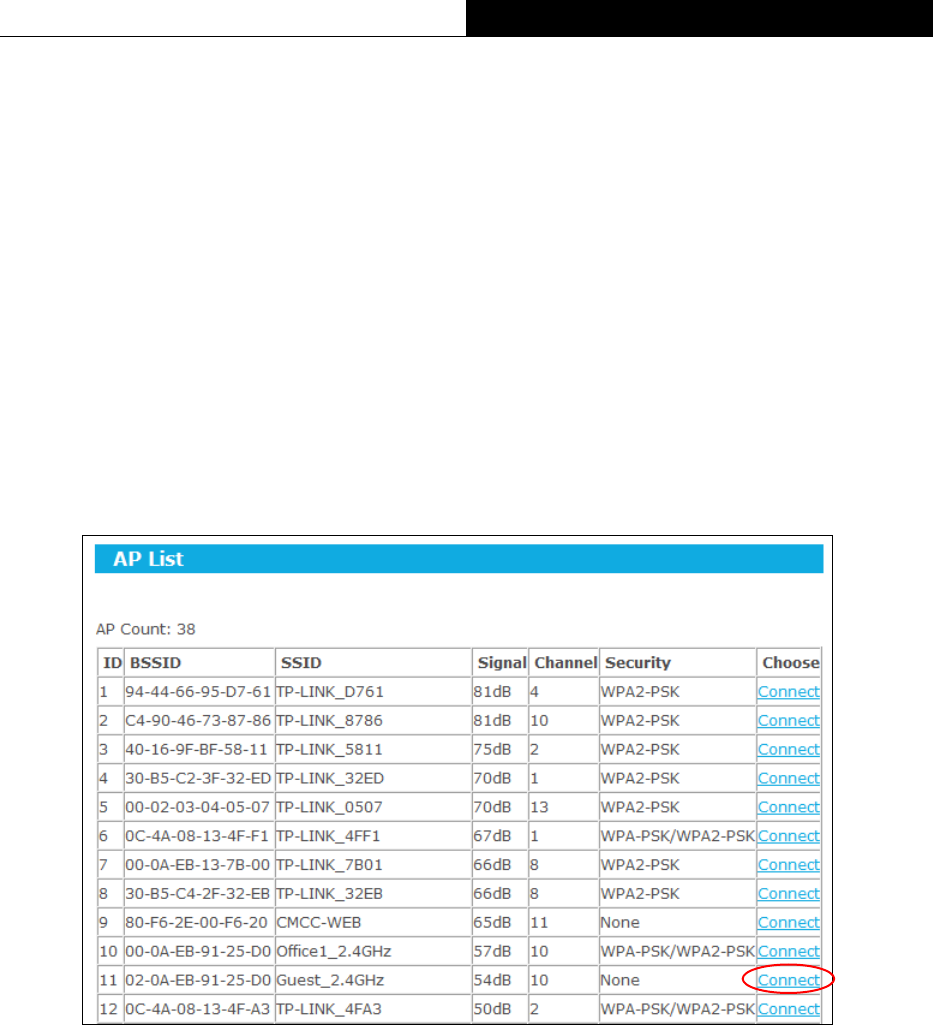
Task: Click the ID column header
Action: 112,663
